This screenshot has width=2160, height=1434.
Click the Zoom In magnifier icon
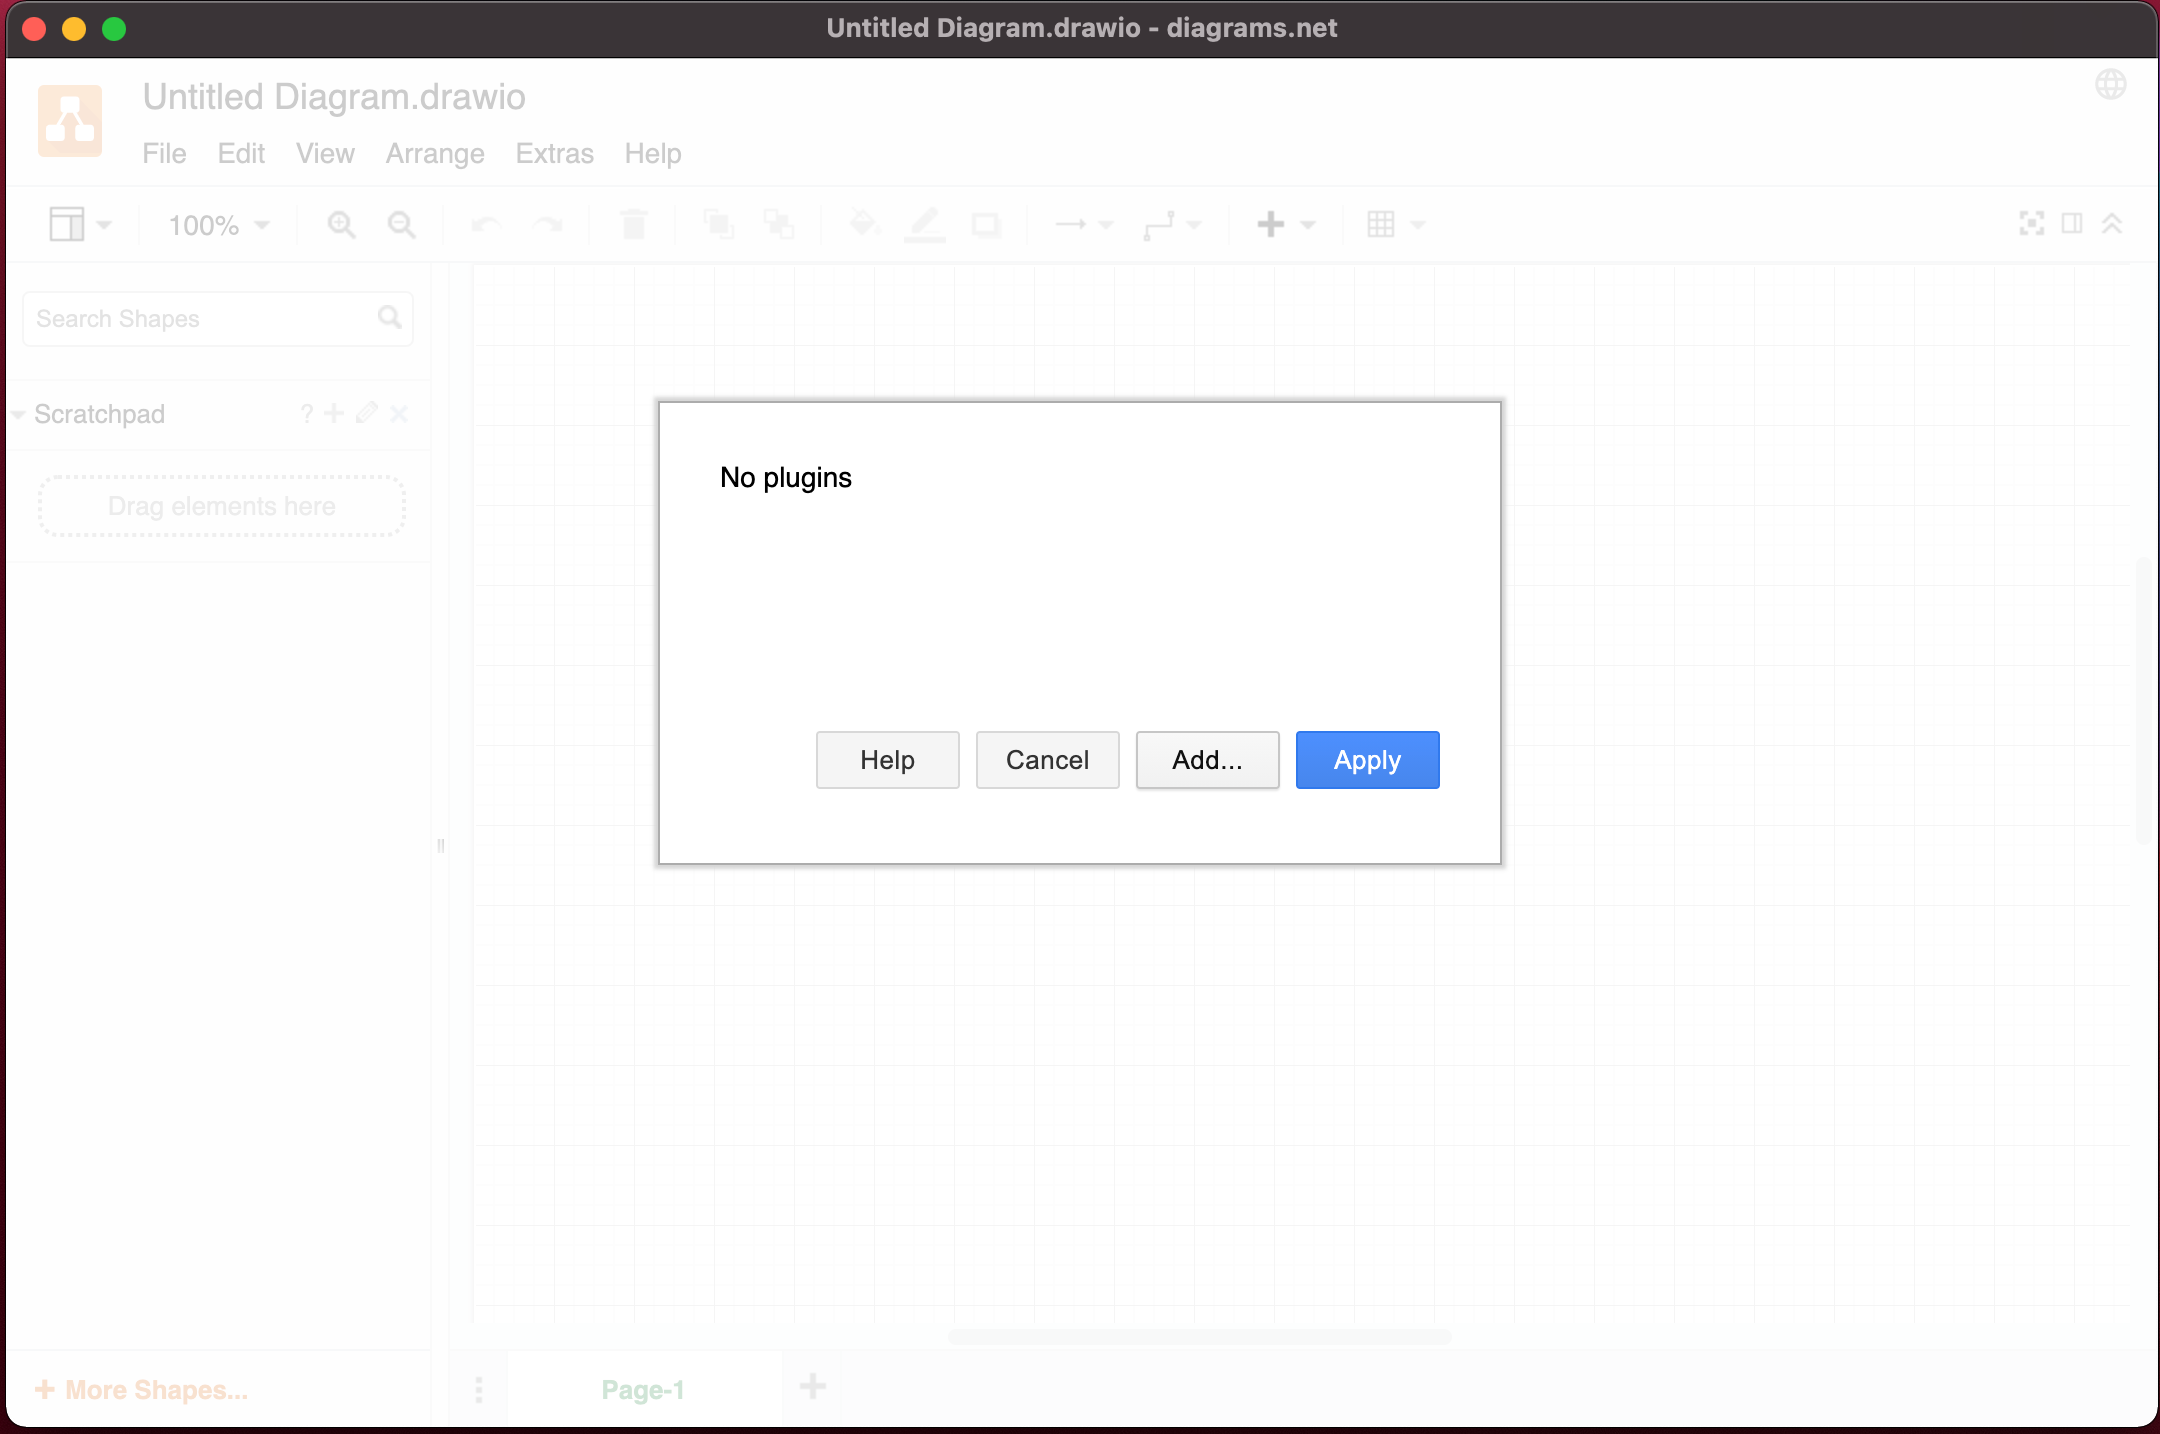(341, 224)
